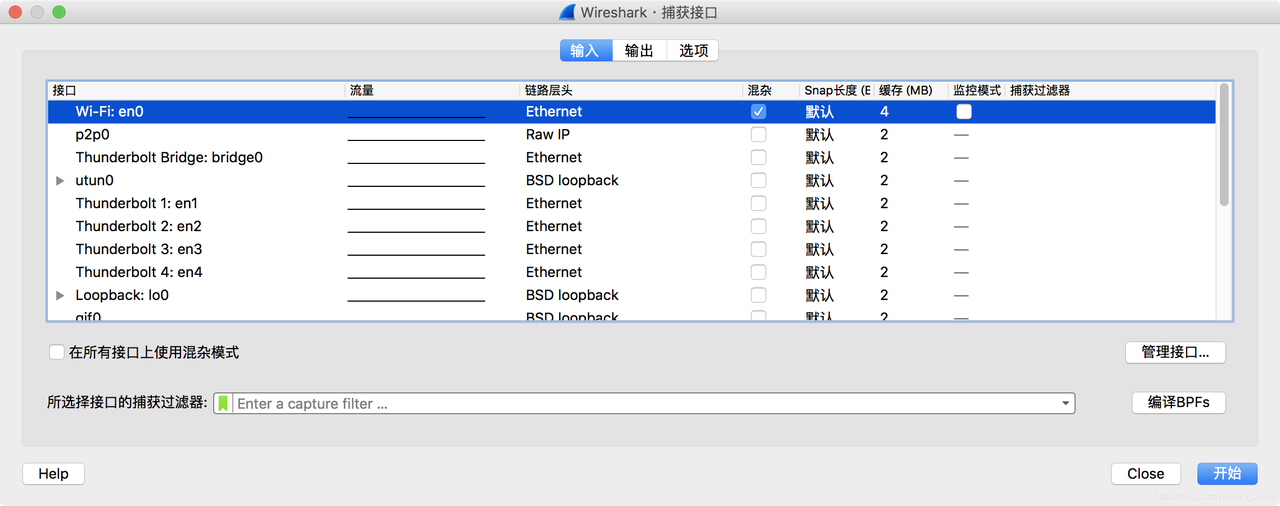
Task: Check promiscuous box for Thunderbolt 2: en2
Action: pos(759,227)
